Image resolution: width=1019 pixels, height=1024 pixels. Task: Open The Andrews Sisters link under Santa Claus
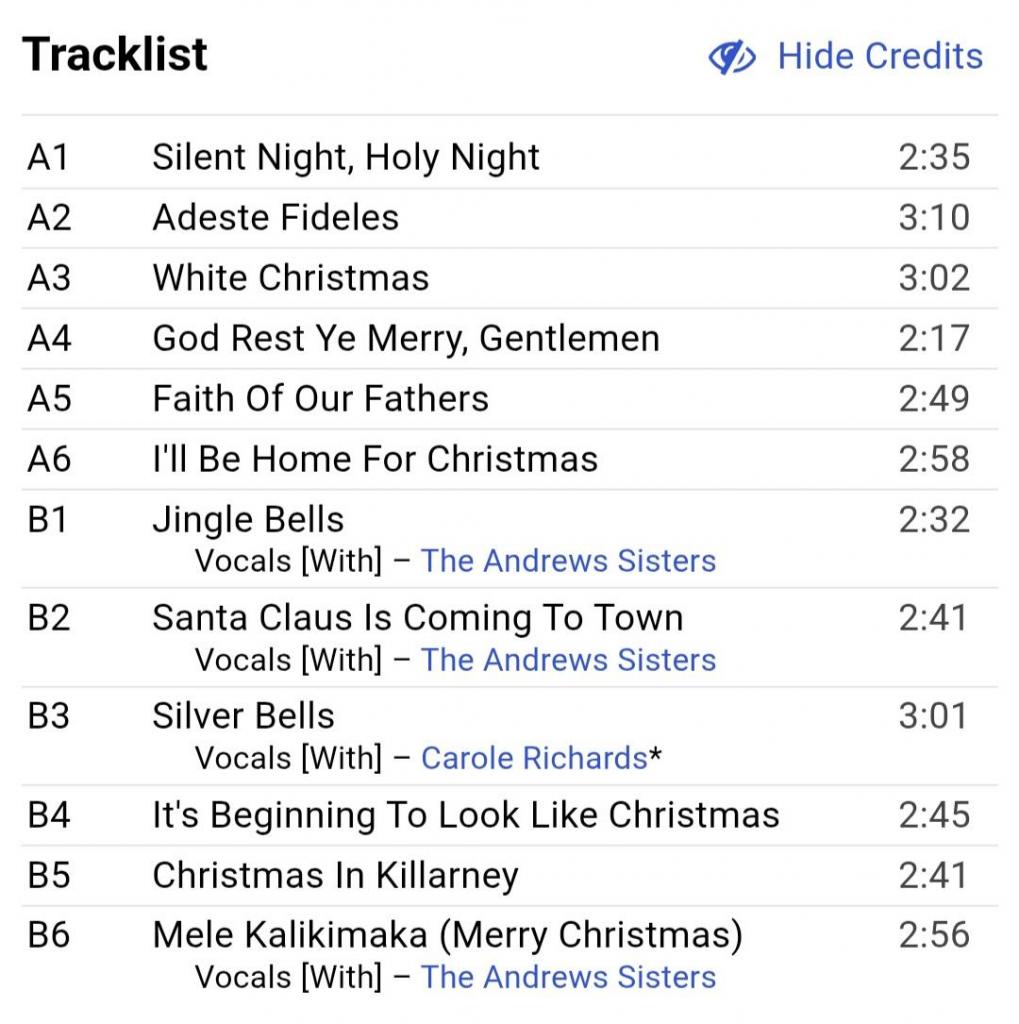[x=568, y=660]
